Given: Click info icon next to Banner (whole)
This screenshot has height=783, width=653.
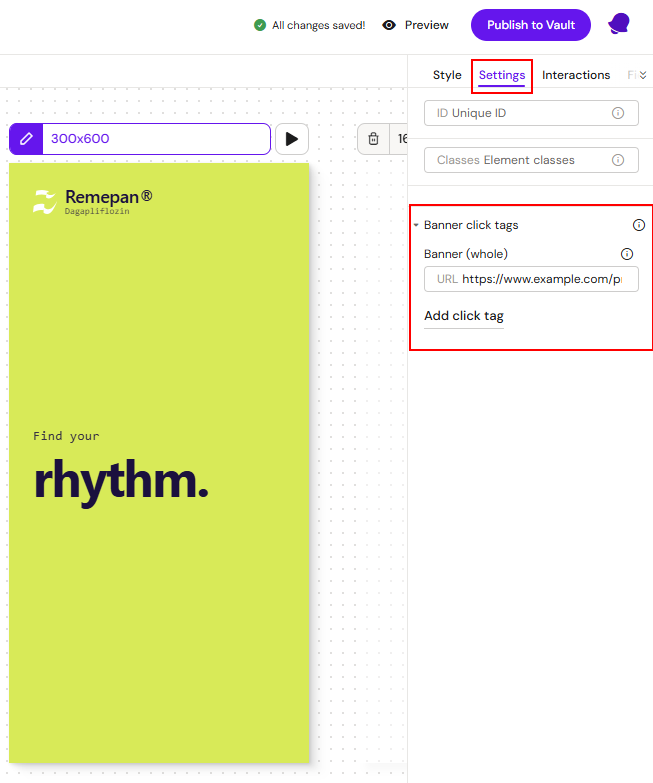Looking at the screenshot, I should [x=627, y=254].
